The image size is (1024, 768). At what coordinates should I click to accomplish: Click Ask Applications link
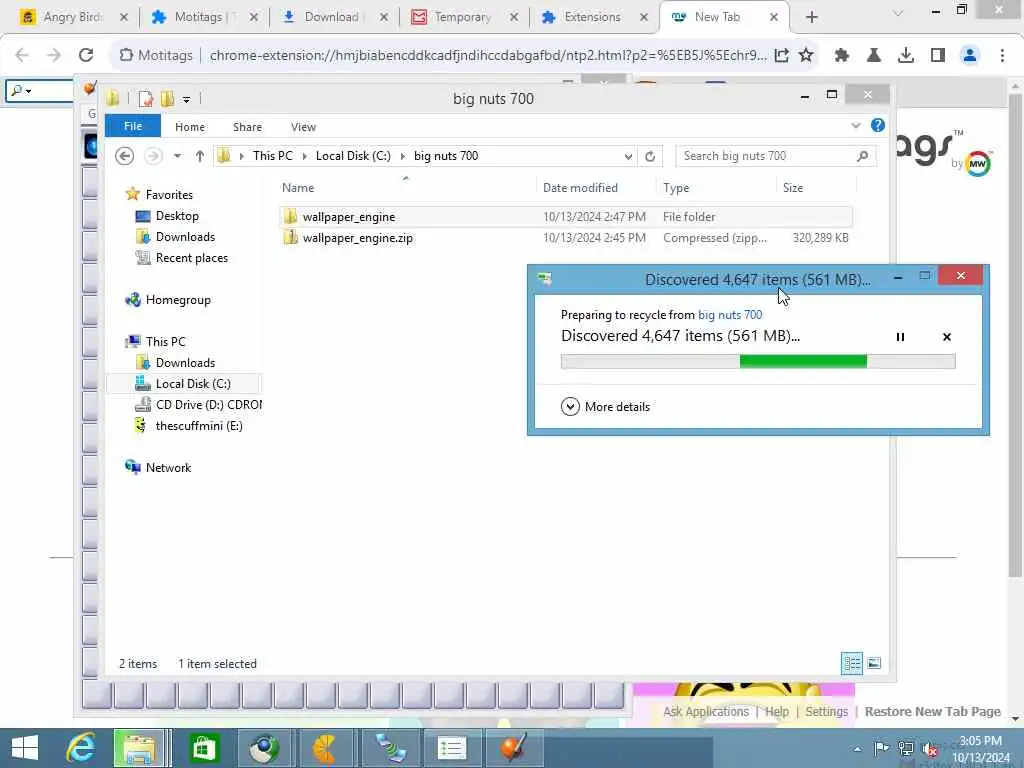[x=706, y=712]
